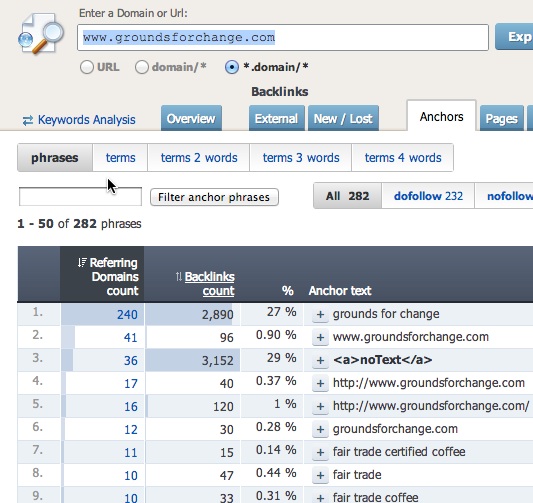Expand the 'www.groundsforchange.com' anchor row
This screenshot has height=503, width=533.
click(x=320, y=337)
